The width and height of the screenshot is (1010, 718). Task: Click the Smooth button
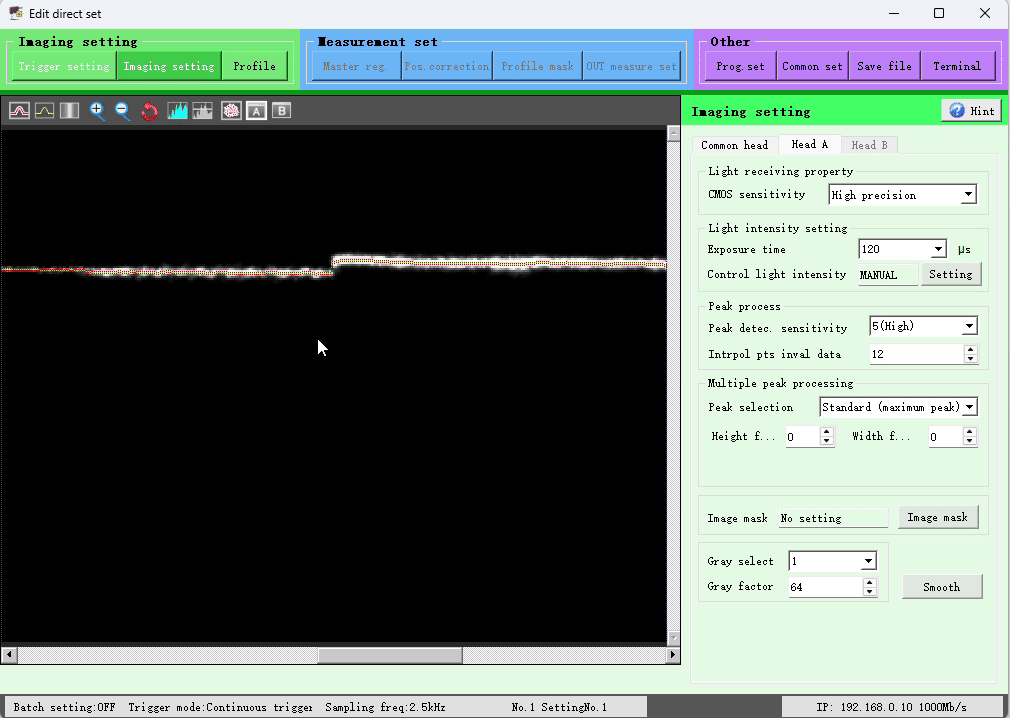(x=942, y=587)
